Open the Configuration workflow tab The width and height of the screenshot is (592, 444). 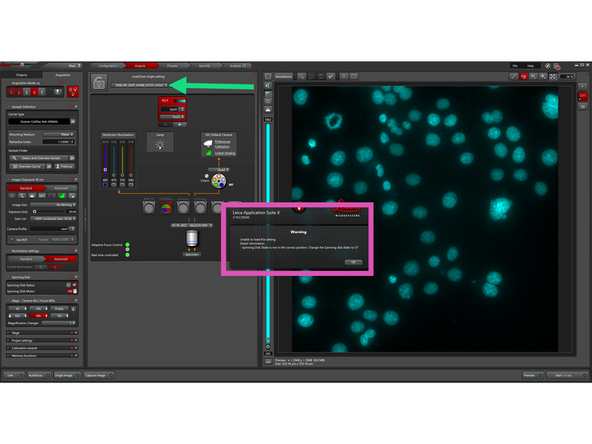pos(108,66)
